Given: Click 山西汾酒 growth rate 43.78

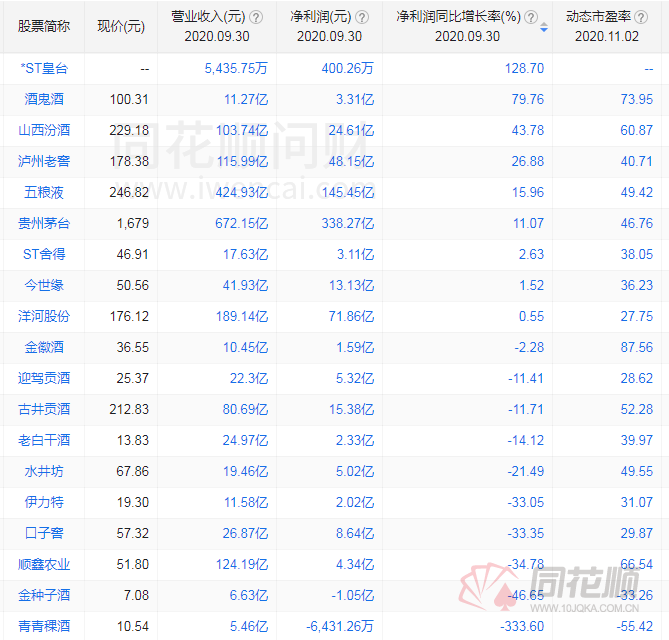Looking at the screenshot, I should pyautogui.click(x=528, y=130).
